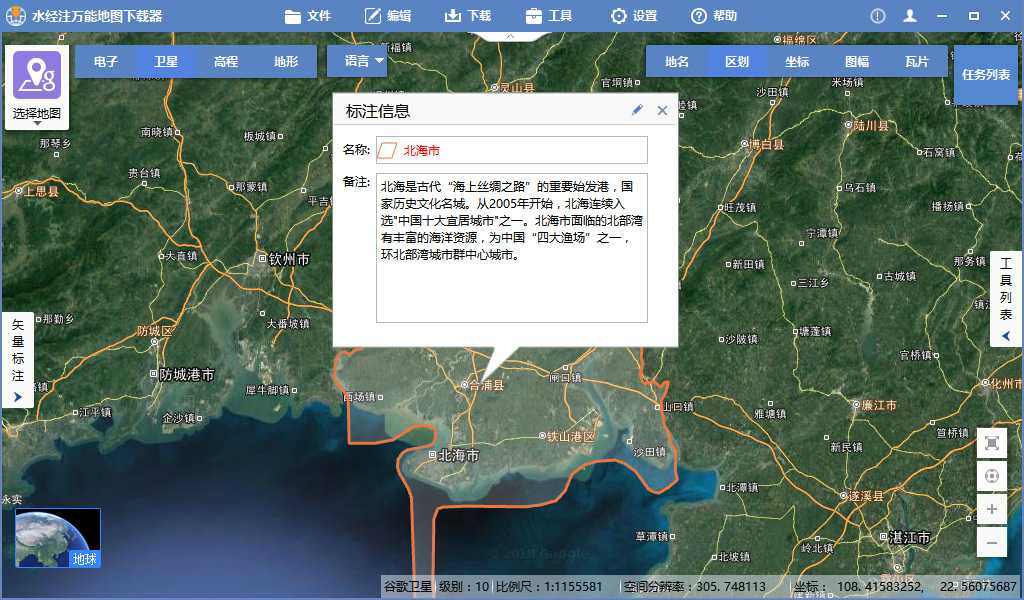This screenshot has height=600, width=1024.
Task: Click the small collapse arrow under menu bar
Action: (x=511, y=36)
